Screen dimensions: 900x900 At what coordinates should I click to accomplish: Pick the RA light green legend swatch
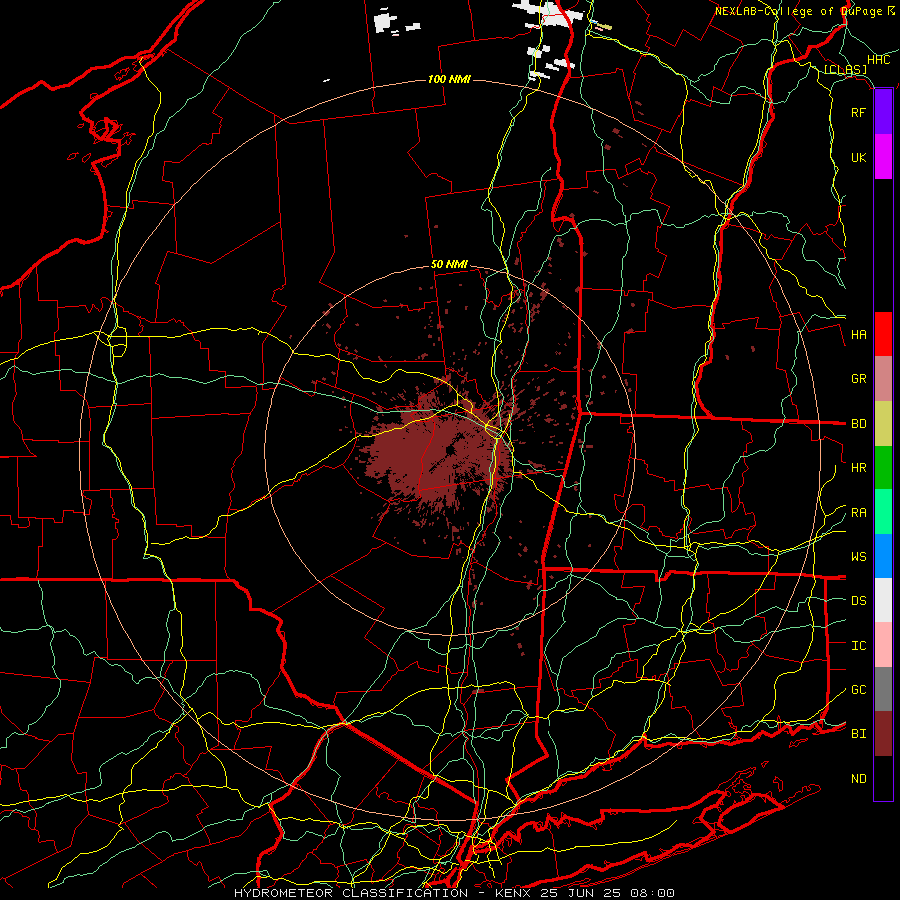pyautogui.click(x=883, y=511)
